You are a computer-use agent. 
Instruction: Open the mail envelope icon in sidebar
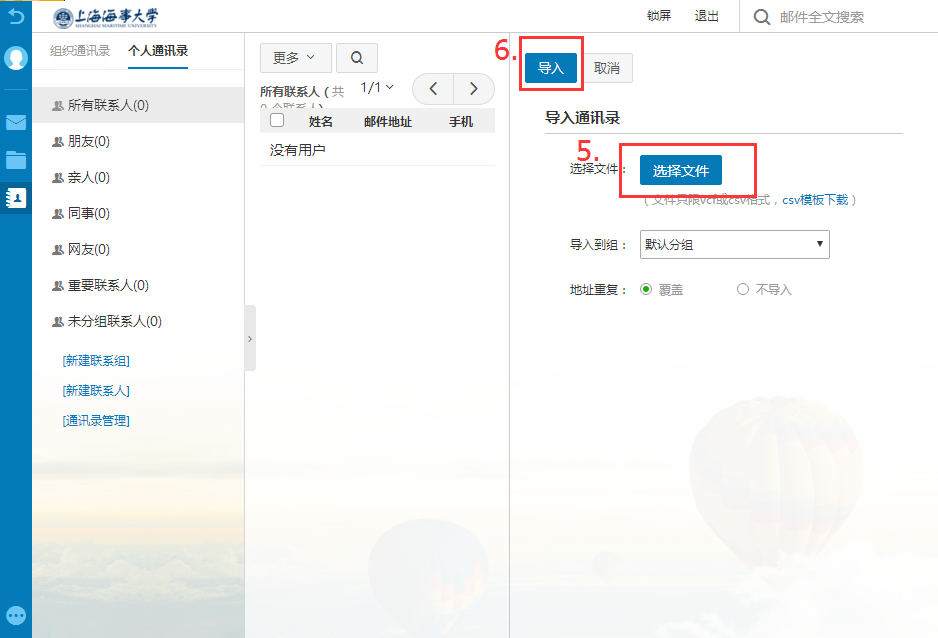tap(16, 123)
